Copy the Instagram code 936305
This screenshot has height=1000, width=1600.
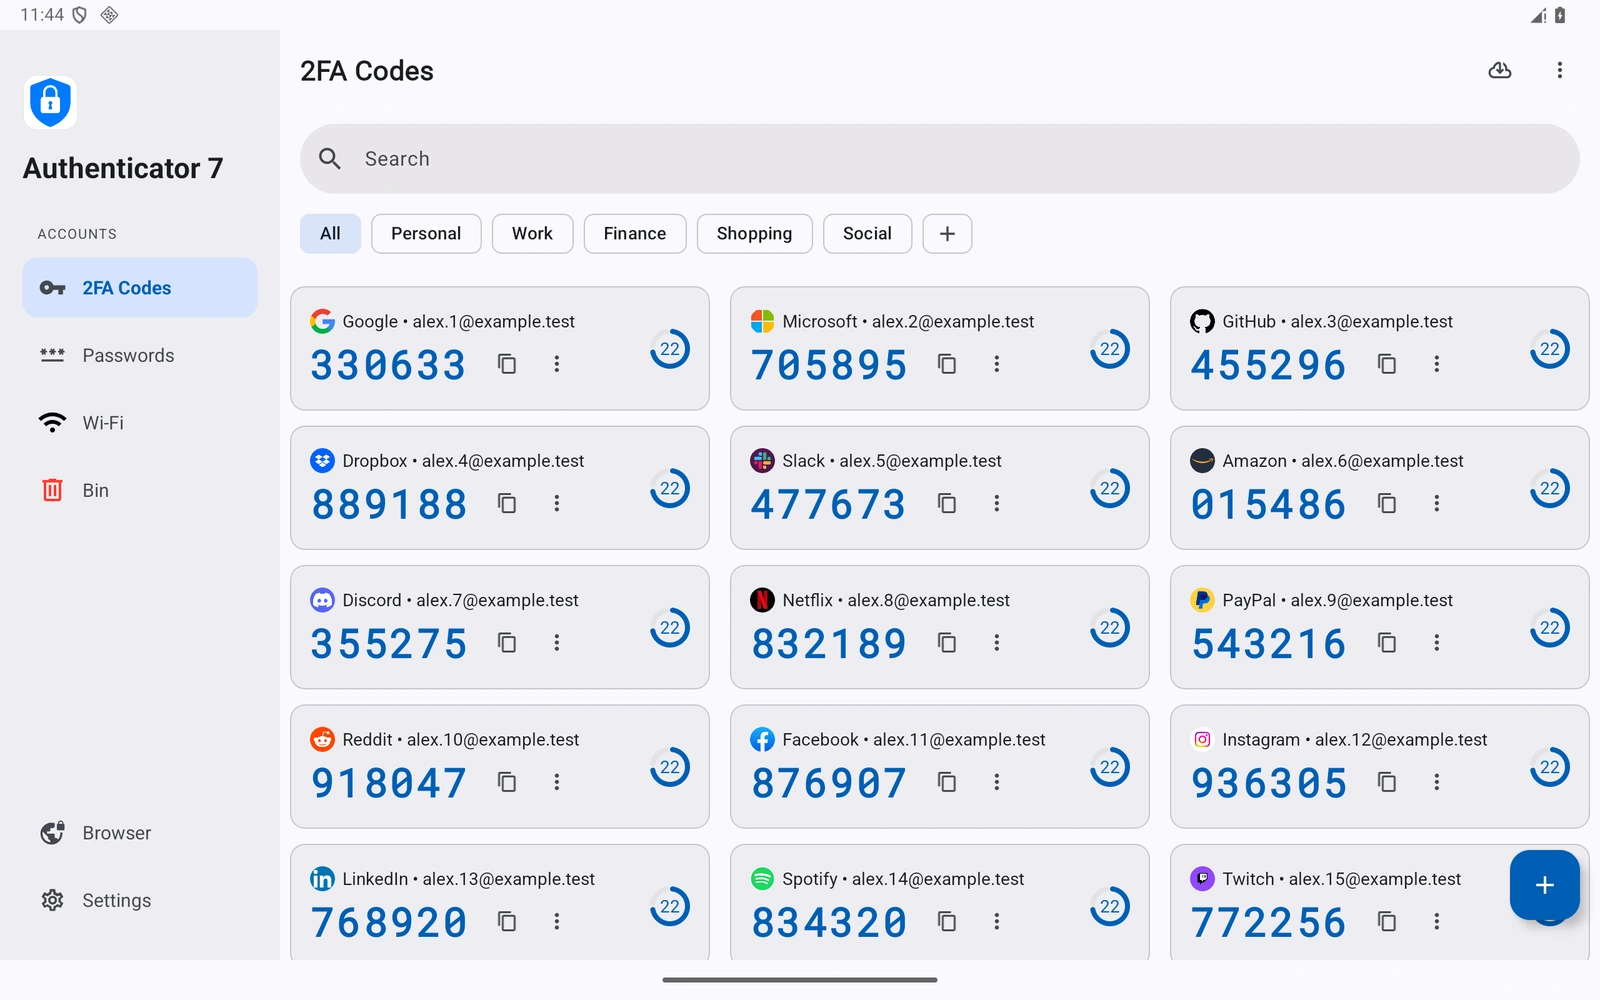pyautogui.click(x=1387, y=782)
